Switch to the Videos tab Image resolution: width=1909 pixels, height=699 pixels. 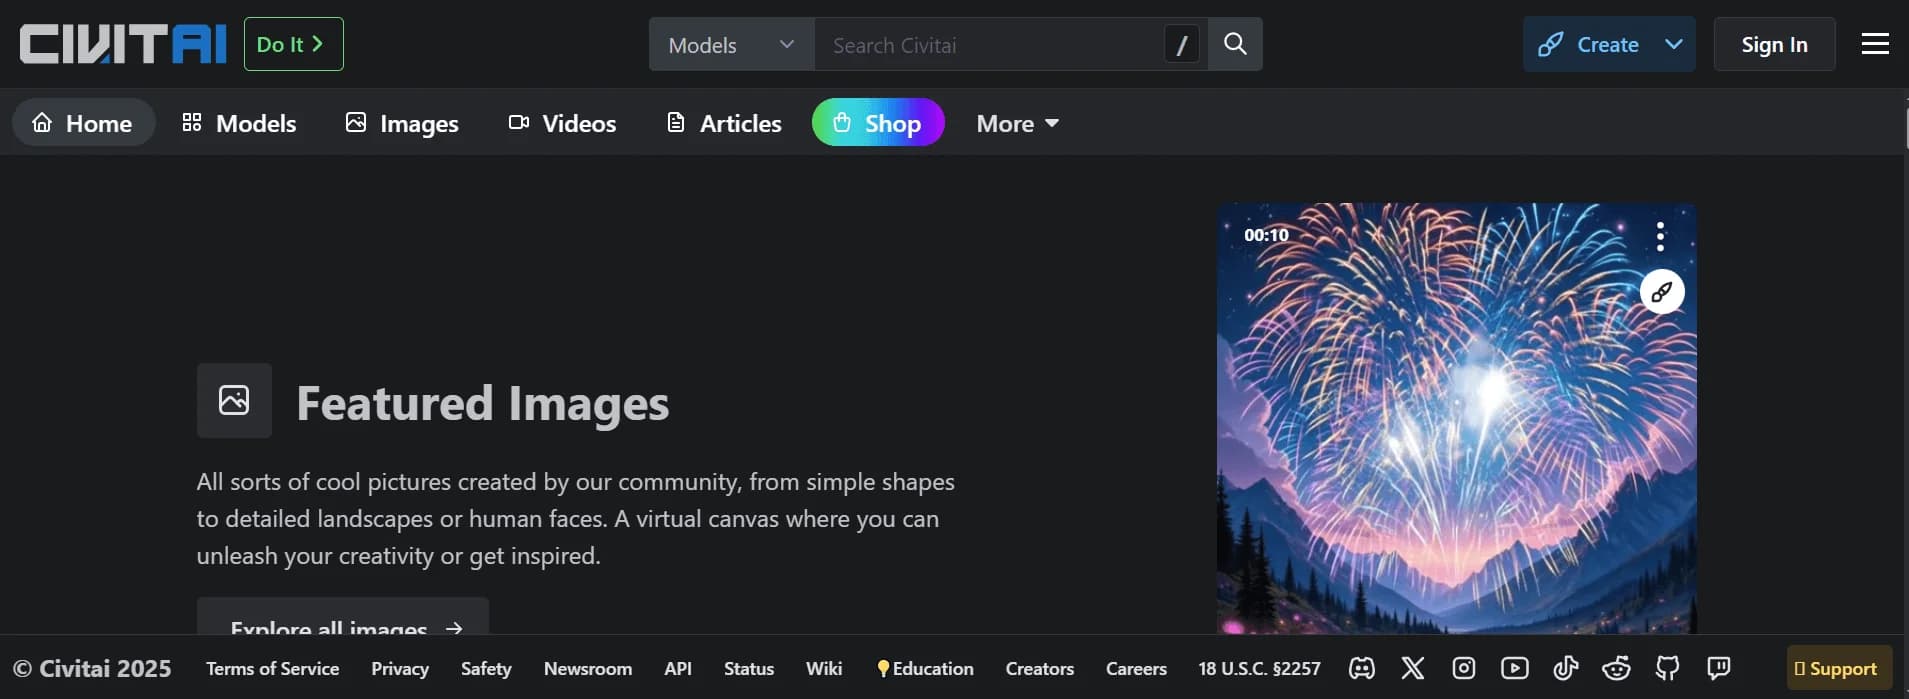[562, 123]
